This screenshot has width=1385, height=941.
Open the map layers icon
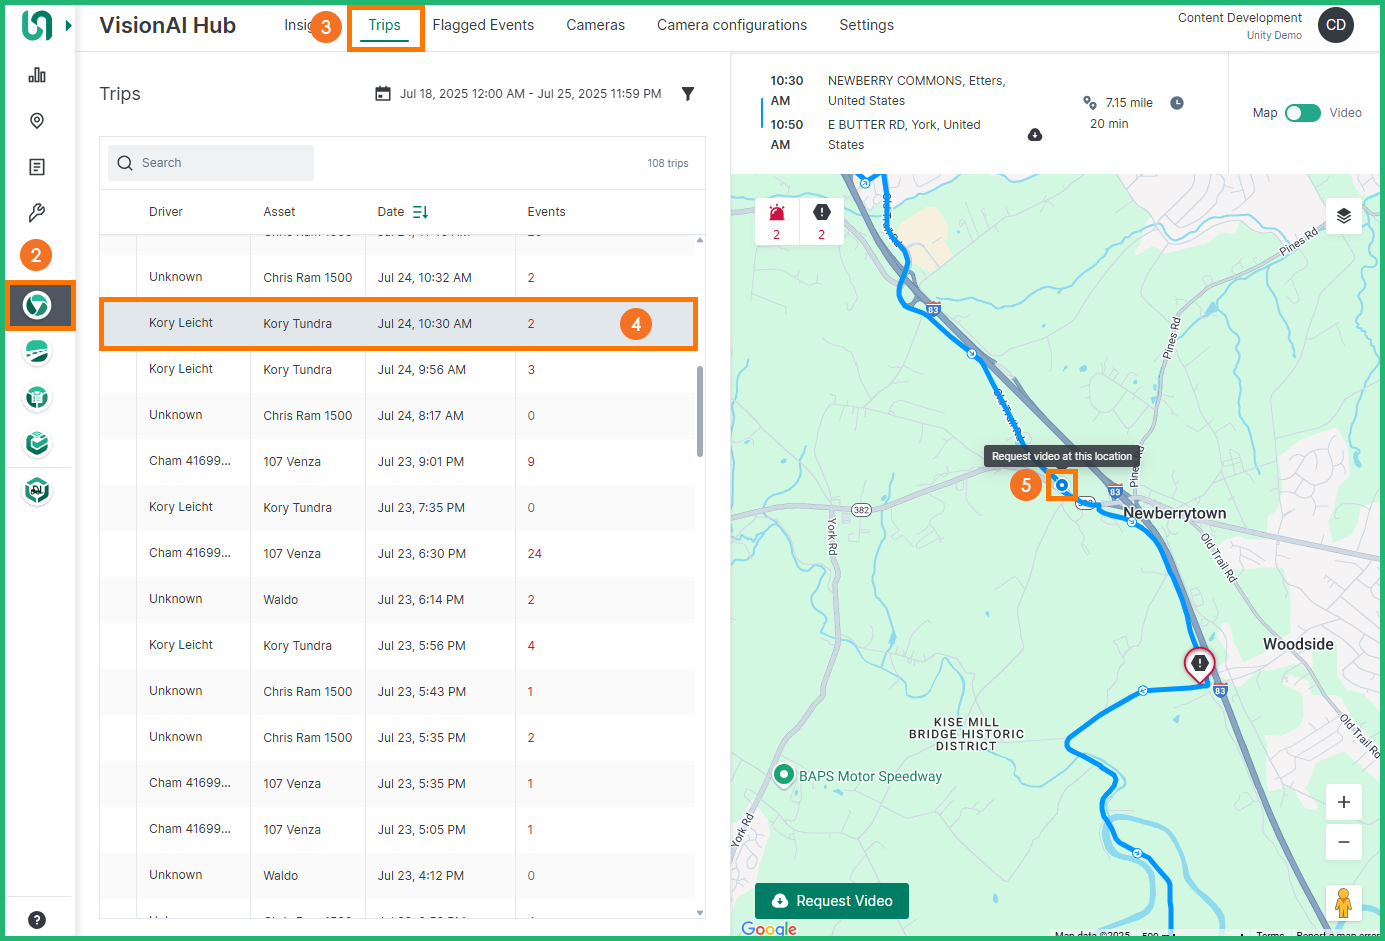click(x=1343, y=216)
